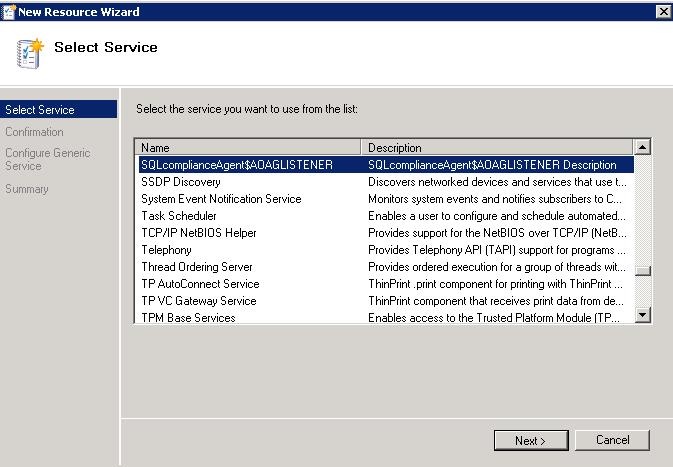The width and height of the screenshot is (673, 467).
Task: Sort the list by Name column
Action: point(250,147)
